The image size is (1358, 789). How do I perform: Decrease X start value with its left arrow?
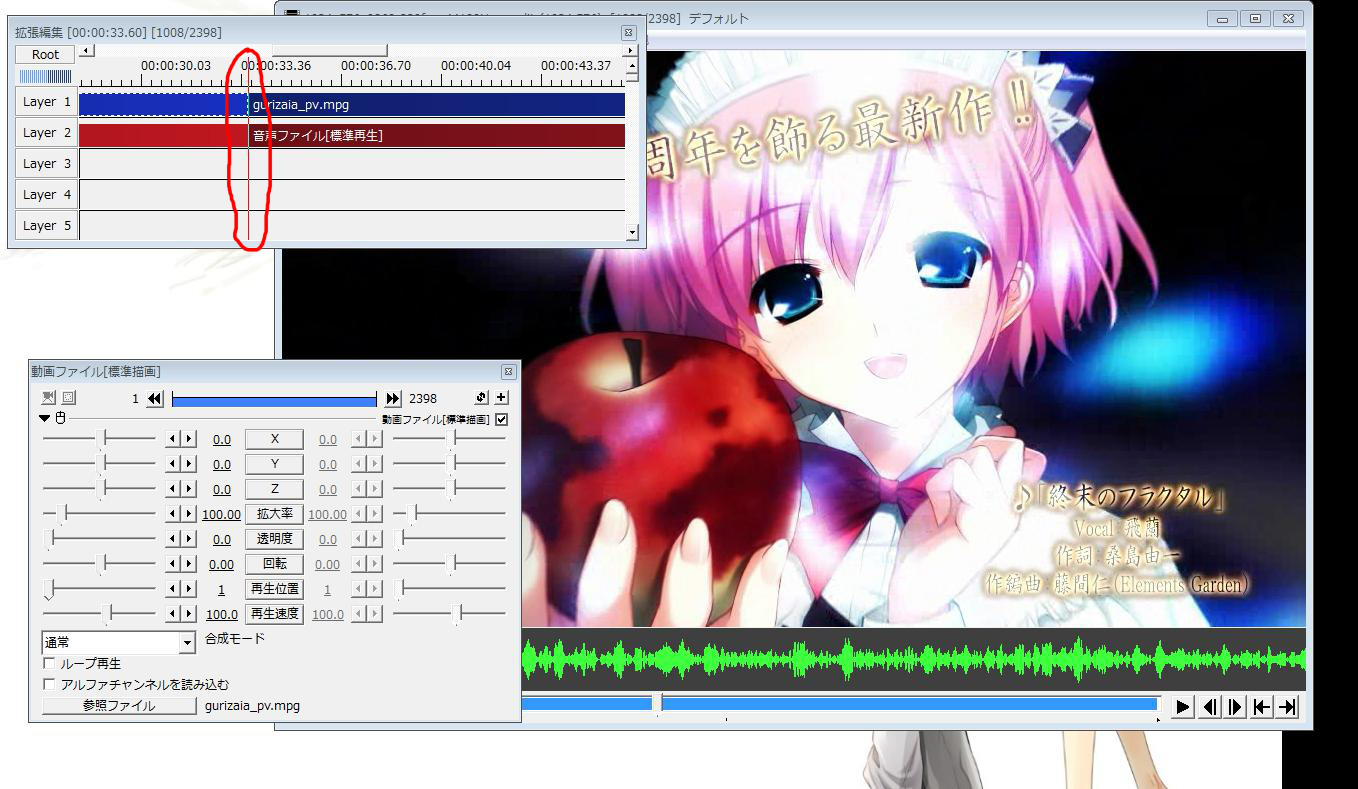172,439
